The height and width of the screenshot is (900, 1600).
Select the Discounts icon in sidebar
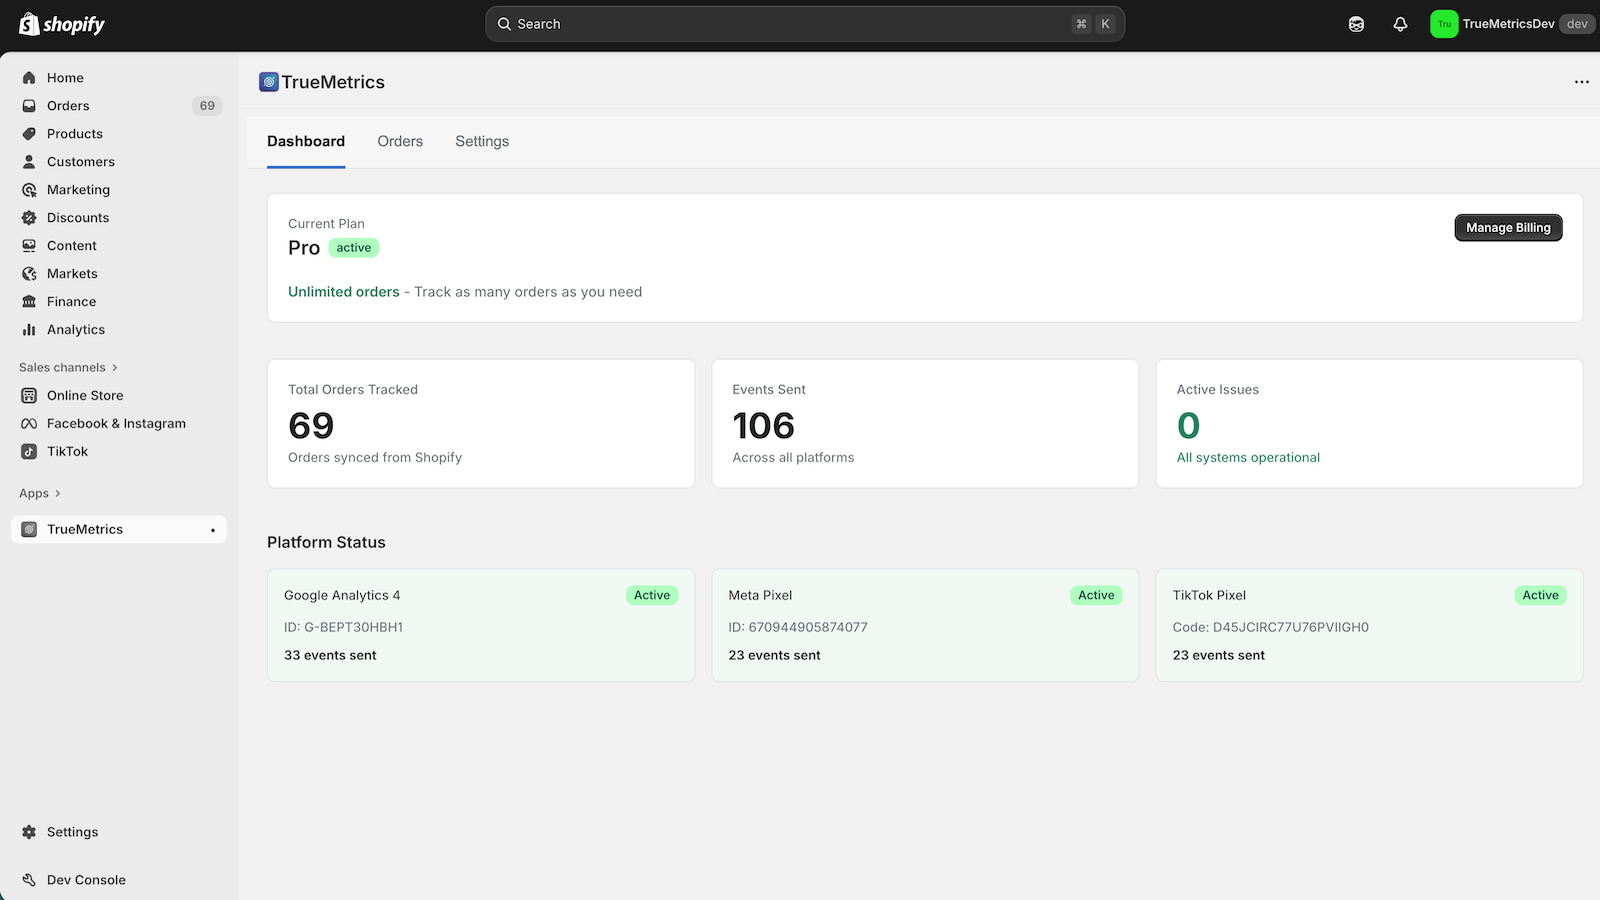point(30,217)
